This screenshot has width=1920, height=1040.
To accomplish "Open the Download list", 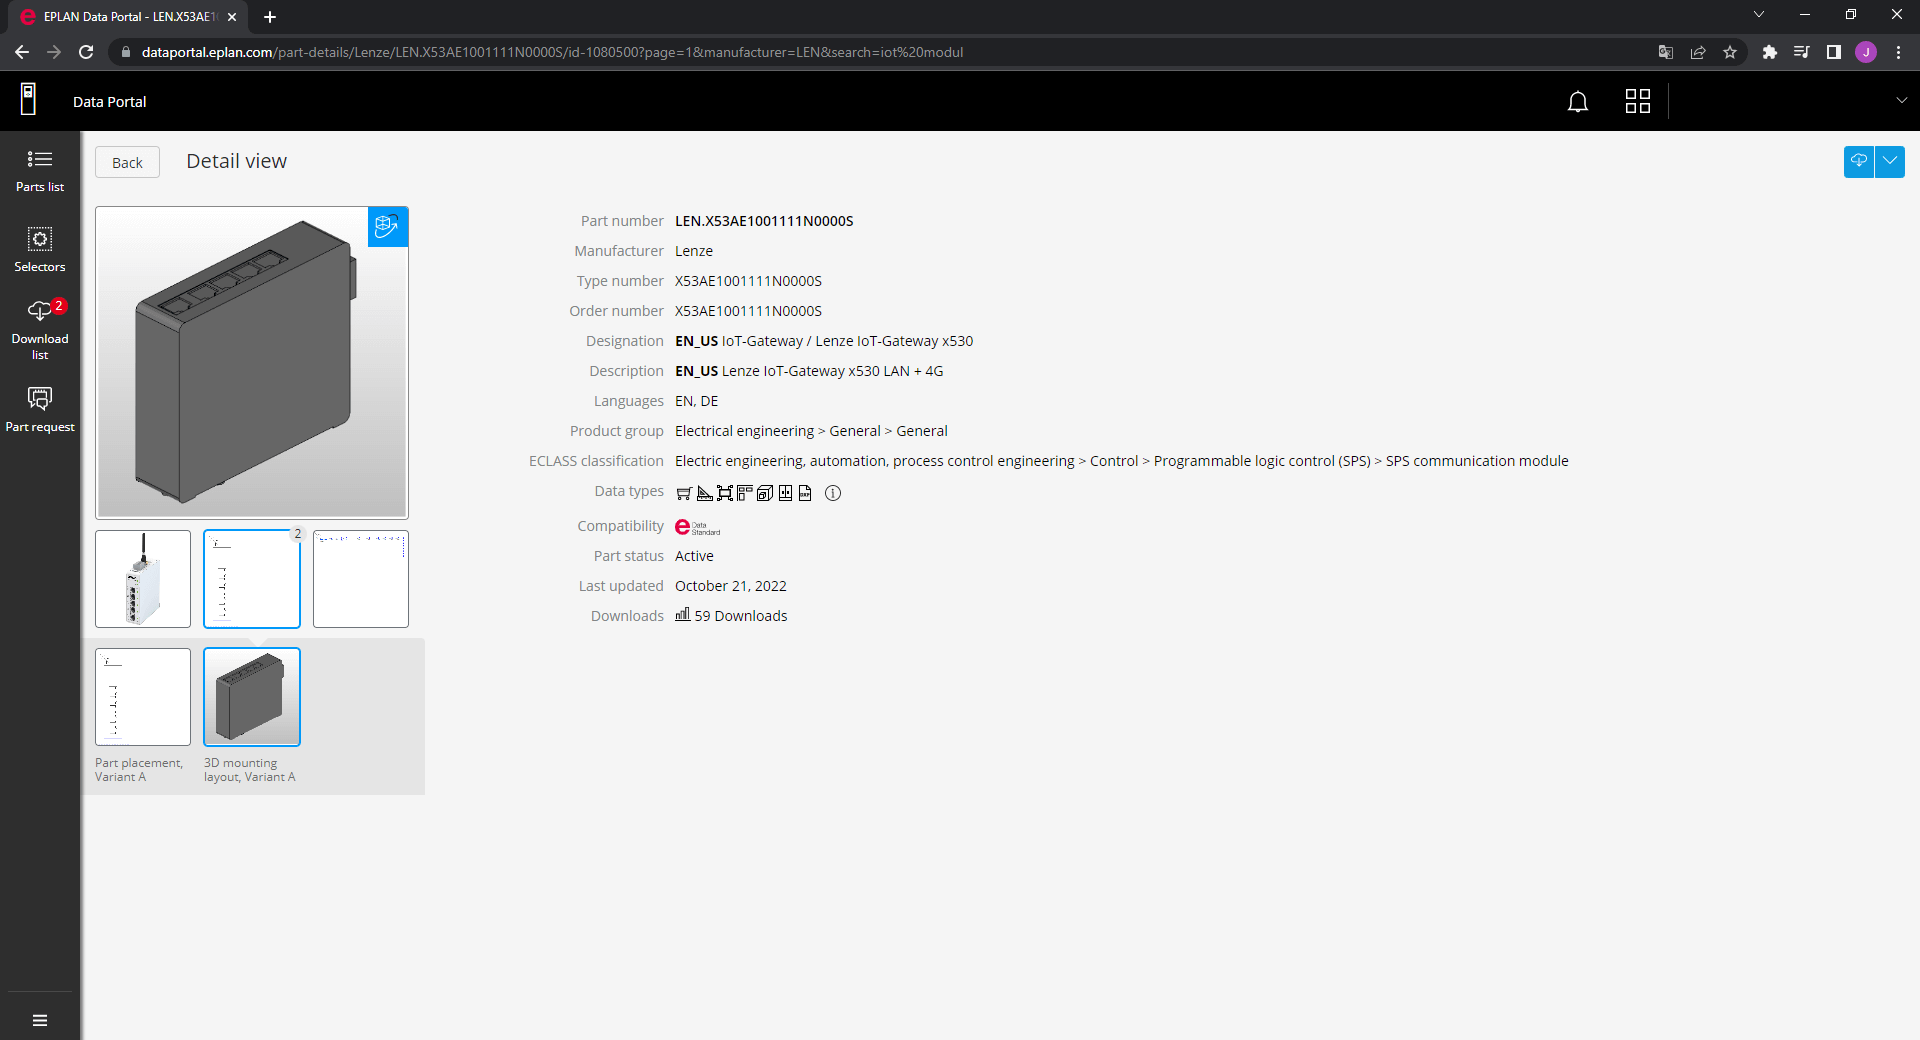I will 40,329.
